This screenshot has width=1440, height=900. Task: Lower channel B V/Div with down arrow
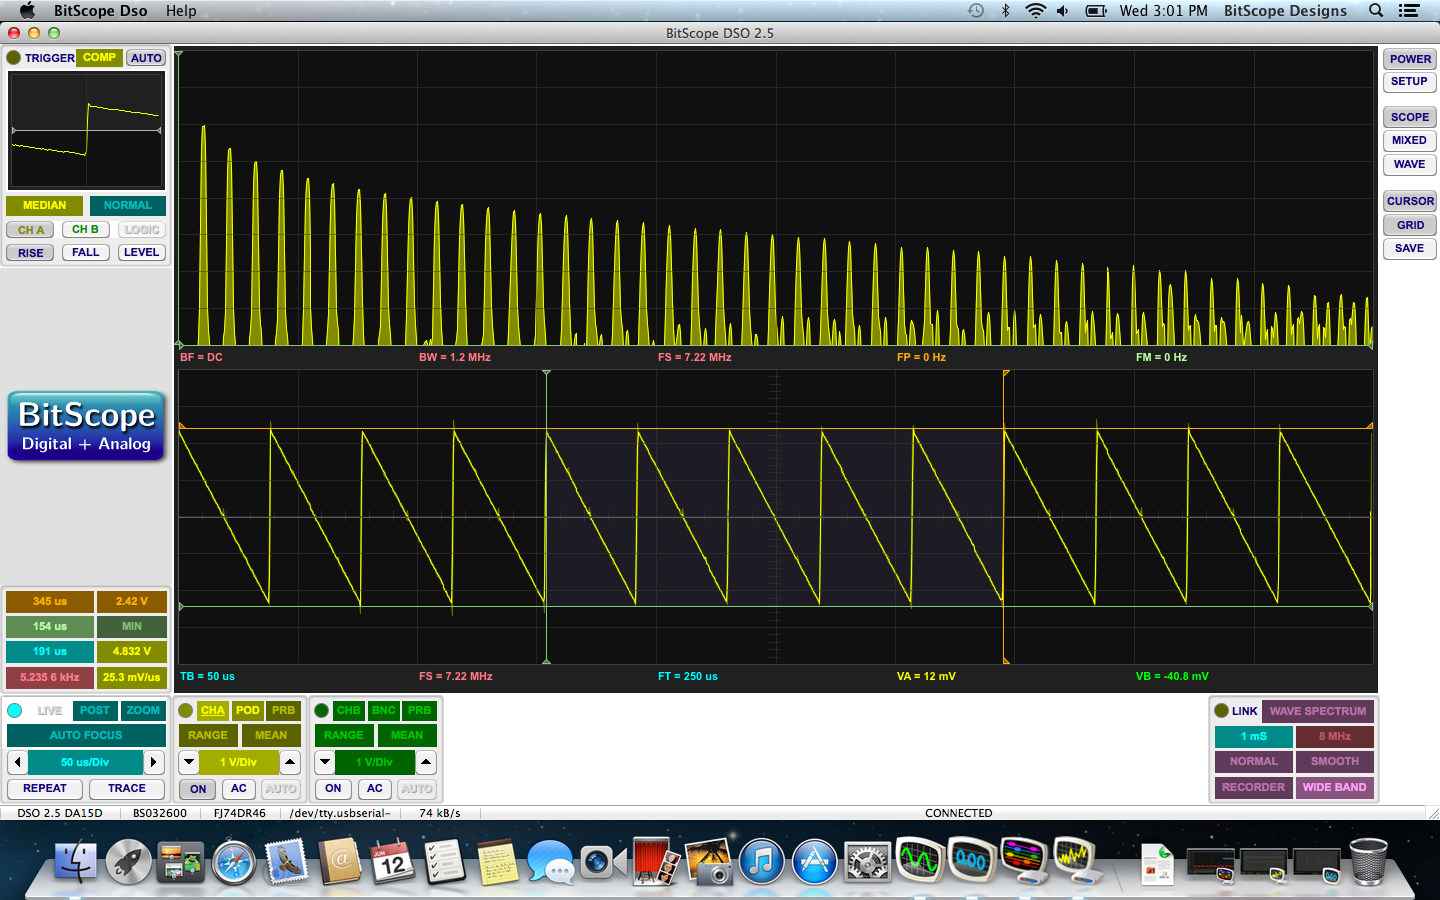click(325, 762)
